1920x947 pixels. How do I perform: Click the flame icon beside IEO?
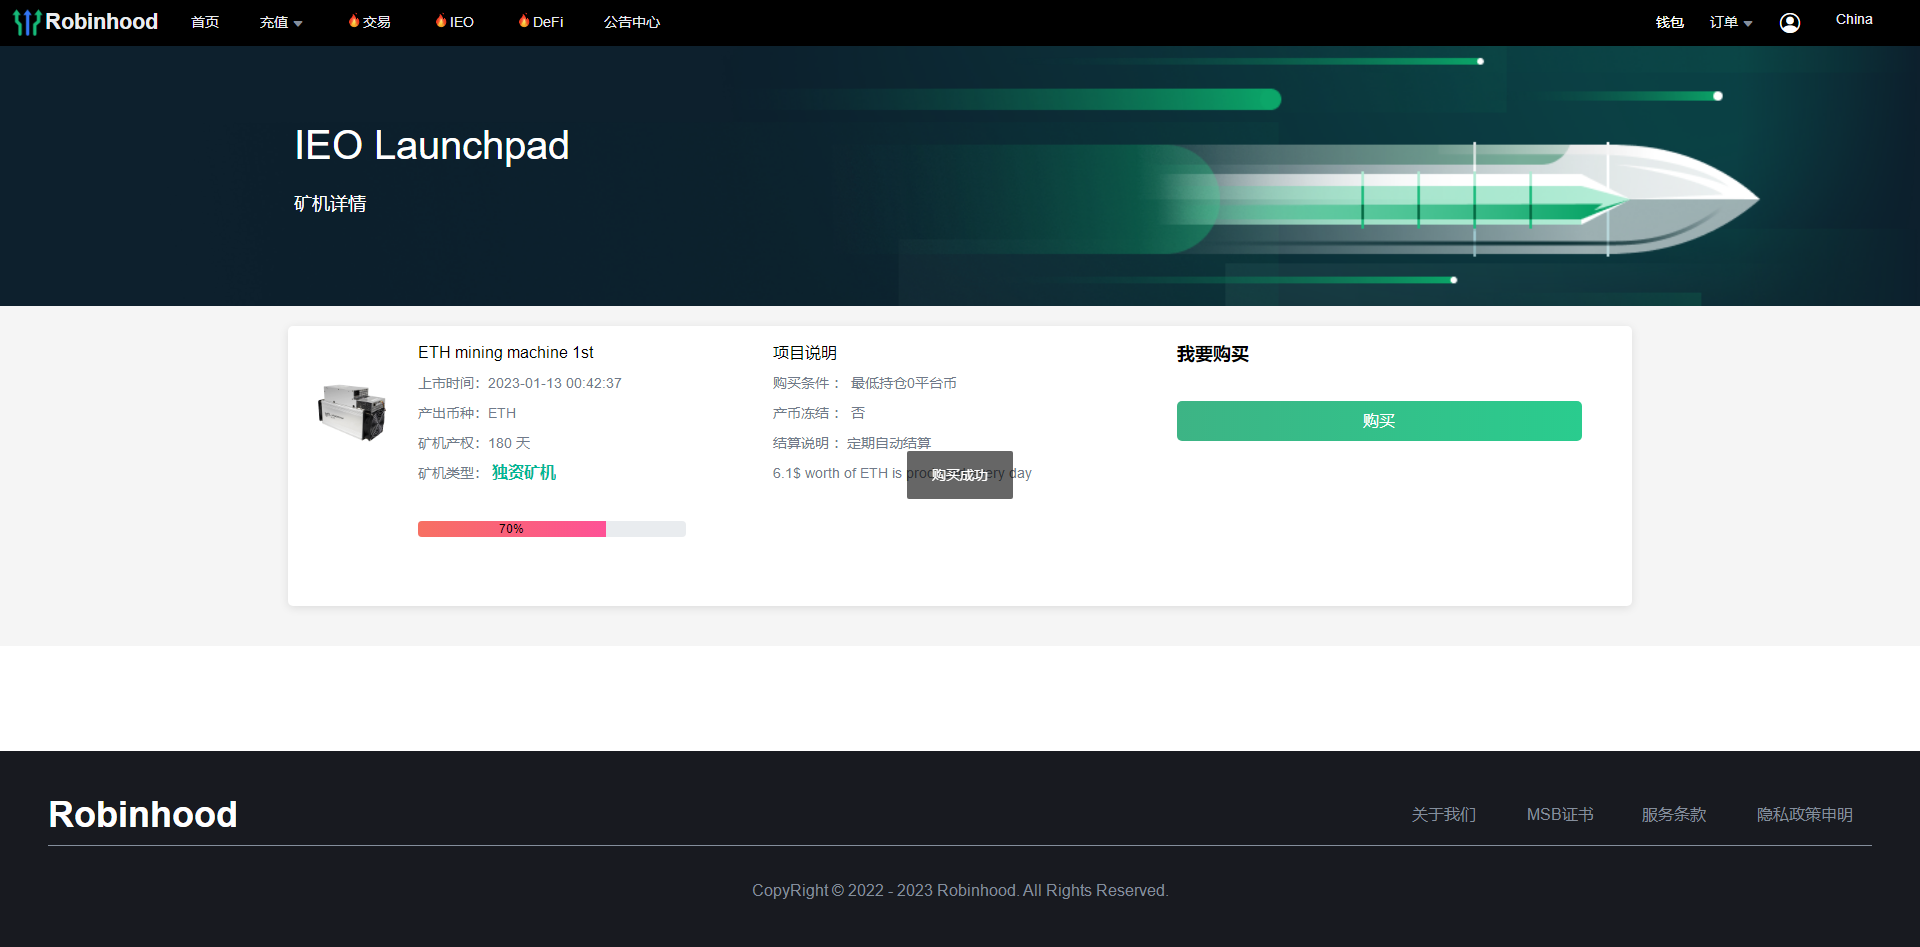(441, 21)
